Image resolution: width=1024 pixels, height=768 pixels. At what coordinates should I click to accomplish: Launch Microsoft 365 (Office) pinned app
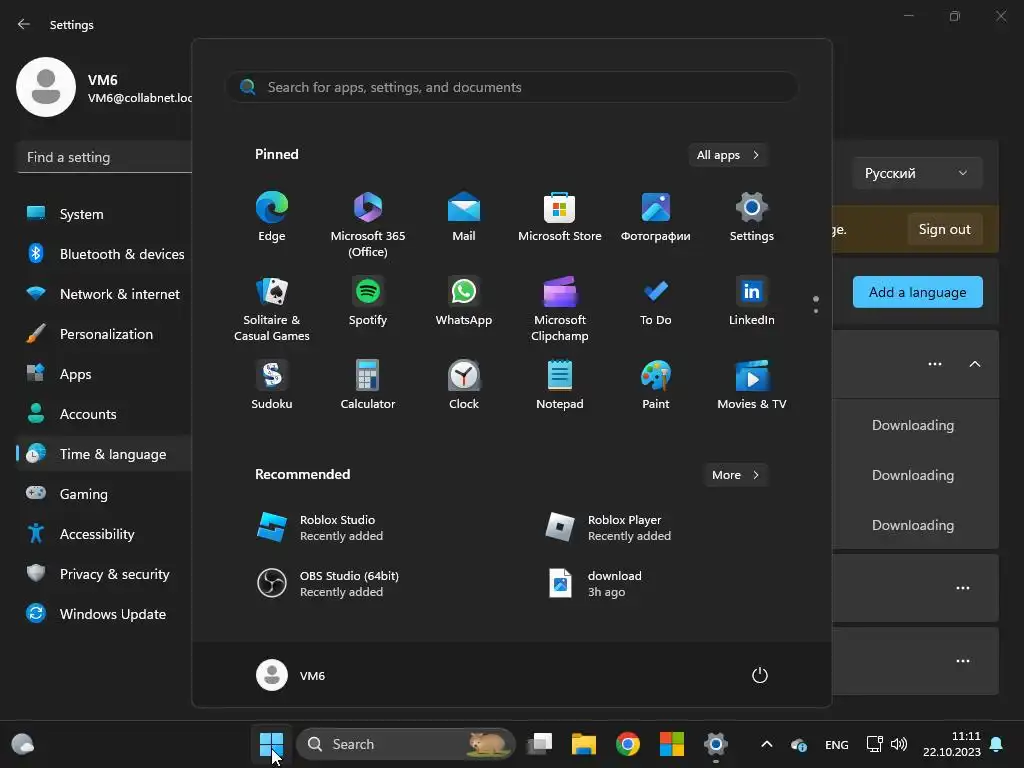(368, 225)
